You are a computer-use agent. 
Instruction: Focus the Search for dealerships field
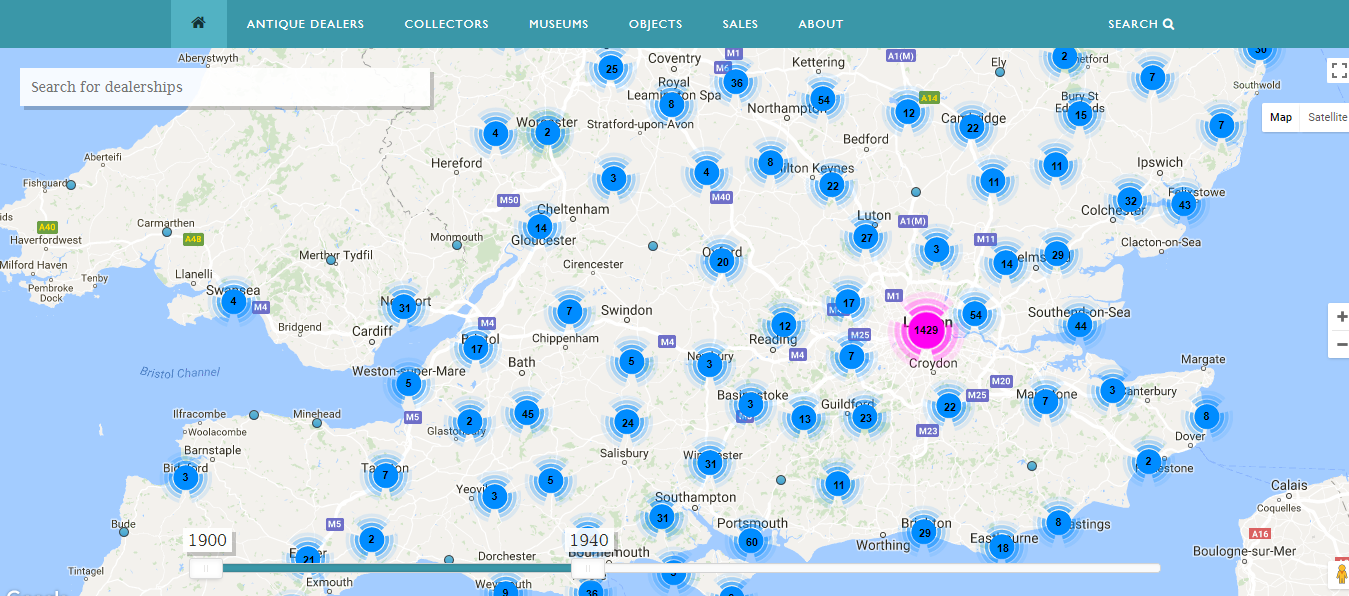[x=225, y=87]
